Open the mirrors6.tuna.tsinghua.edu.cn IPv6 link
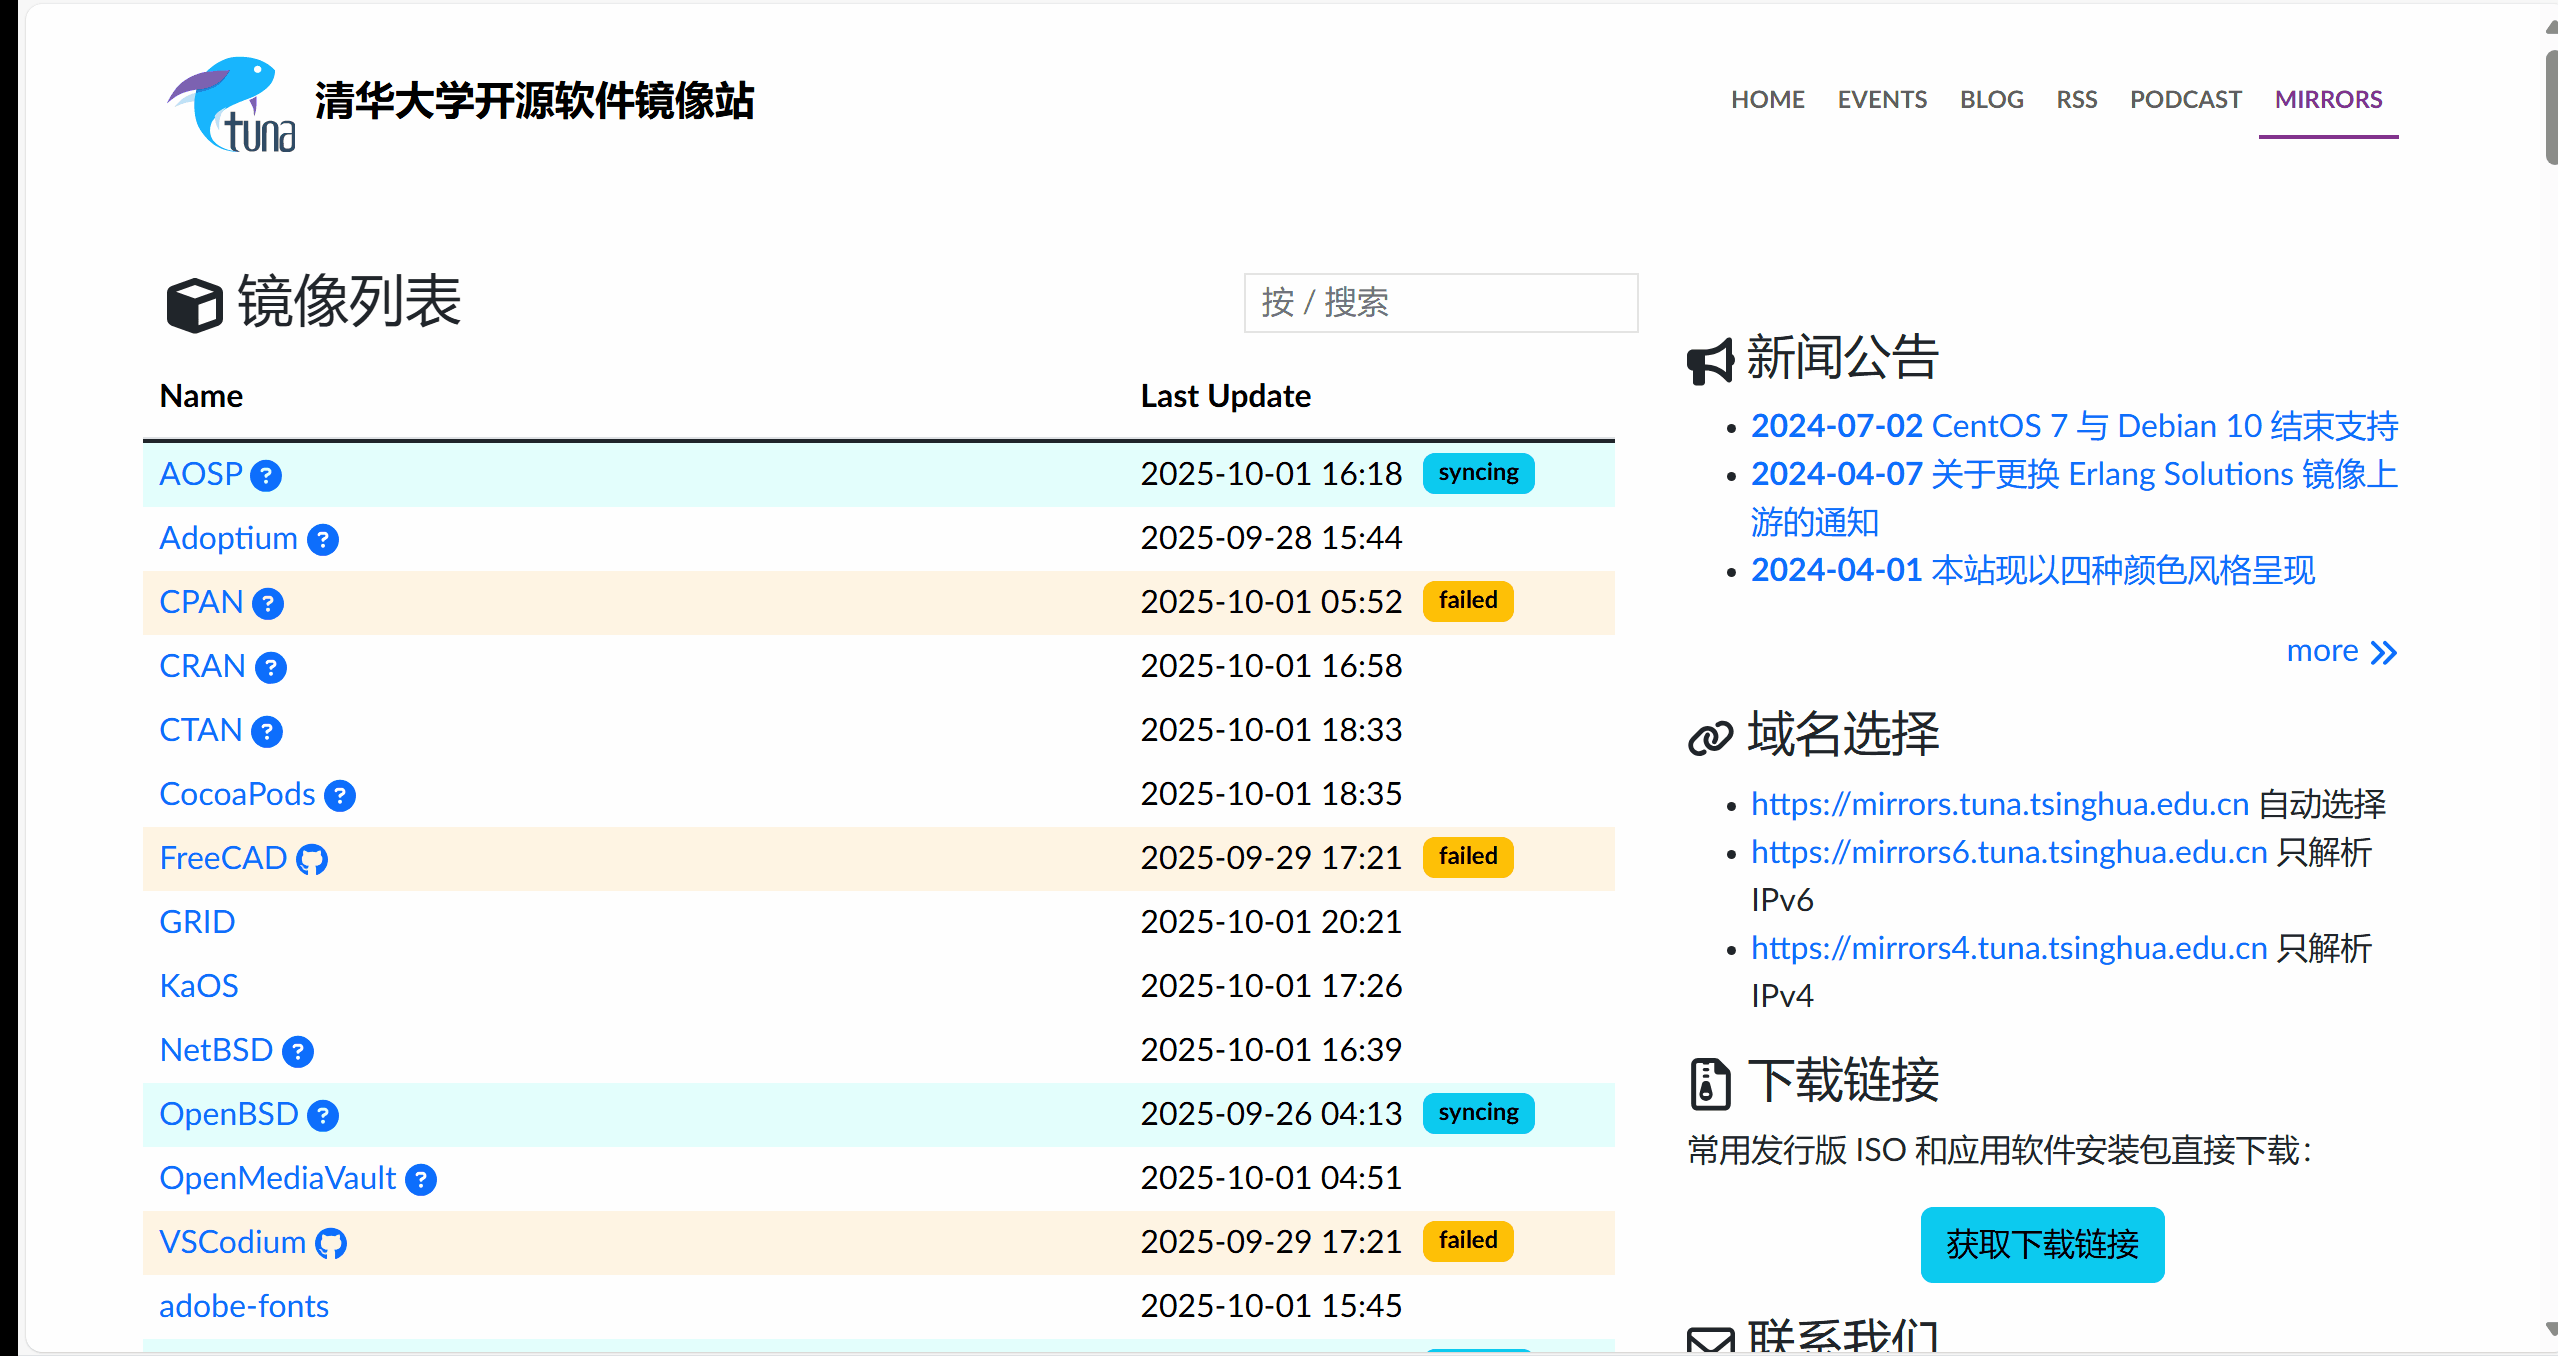This screenshot has height=1356, width=2558. click(x=2008, y=852)
